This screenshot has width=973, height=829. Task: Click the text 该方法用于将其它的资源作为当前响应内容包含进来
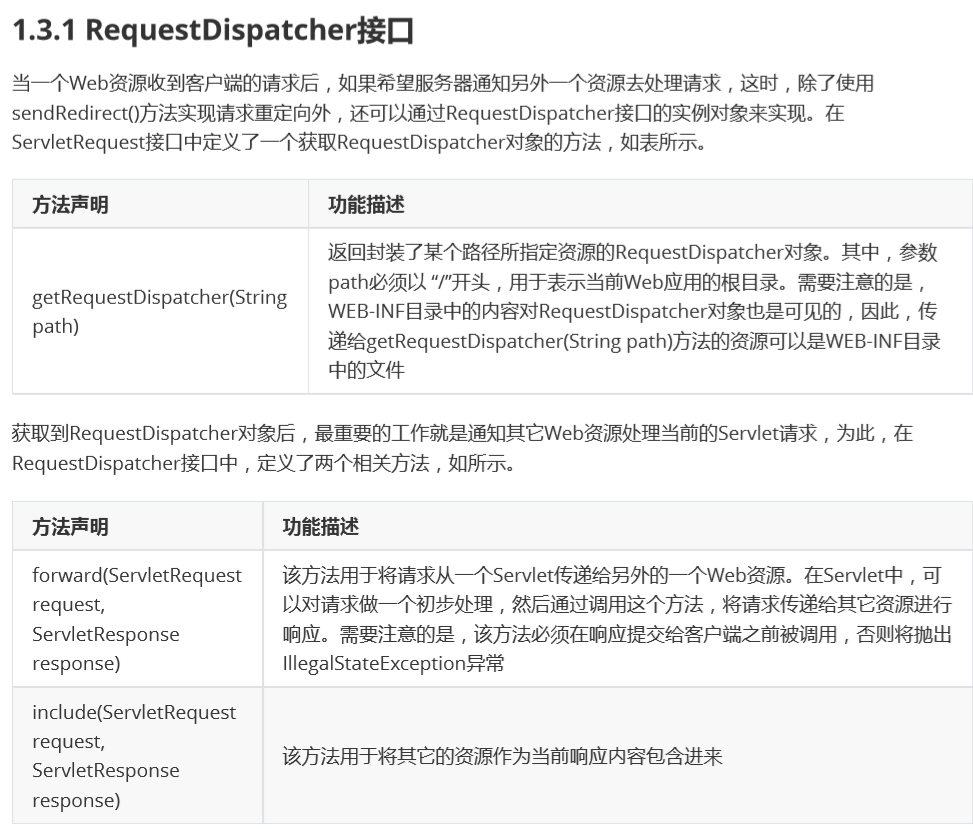tap(502, 756)
